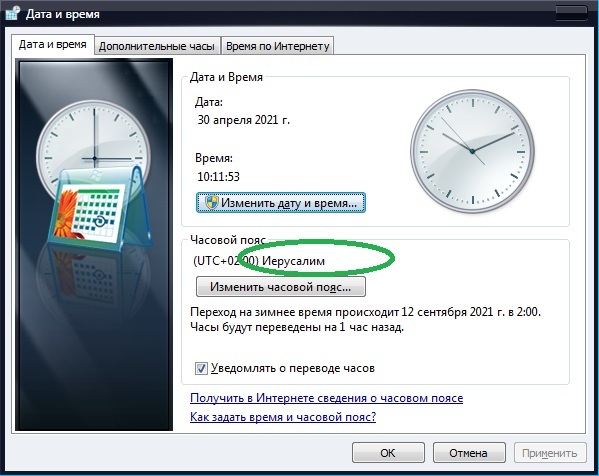Click the window title Дата и время
This screenshot has width=599, height=476.
click(x=63, y=14)
